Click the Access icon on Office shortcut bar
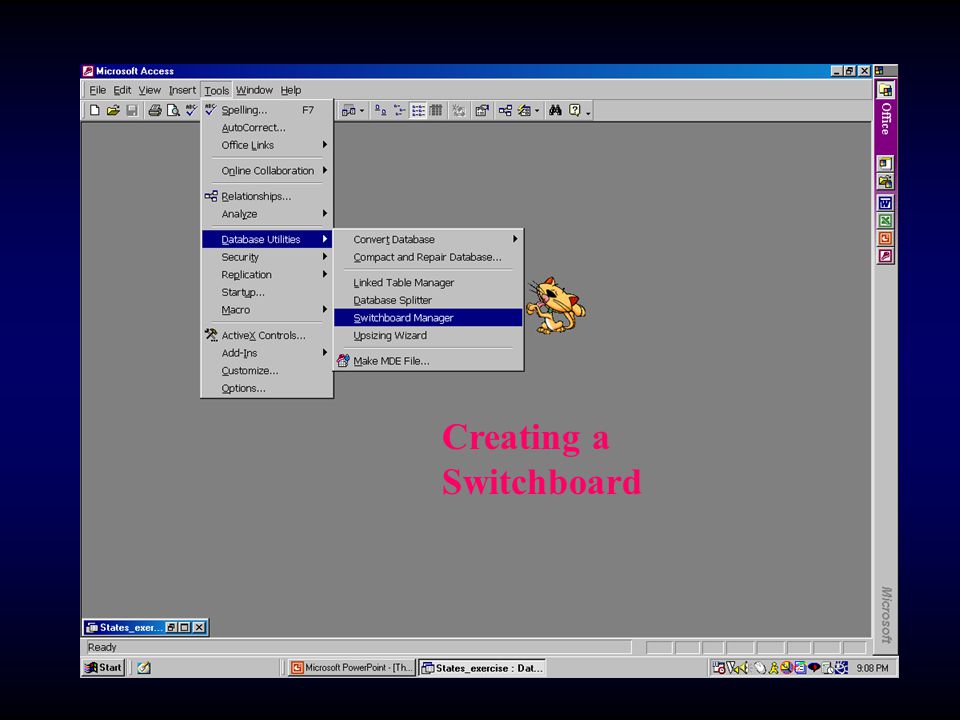Screen dimensions: 960x720 (x=885, y=256)
